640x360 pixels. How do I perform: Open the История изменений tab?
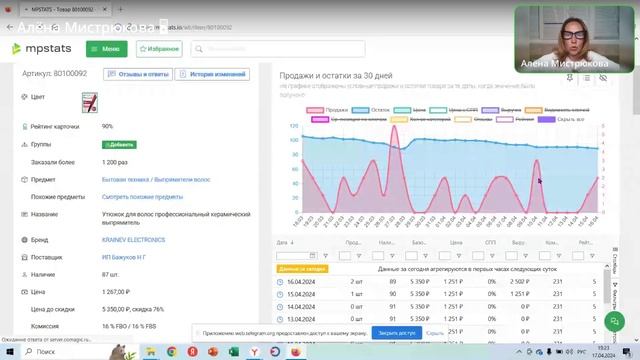click(212, 74)
